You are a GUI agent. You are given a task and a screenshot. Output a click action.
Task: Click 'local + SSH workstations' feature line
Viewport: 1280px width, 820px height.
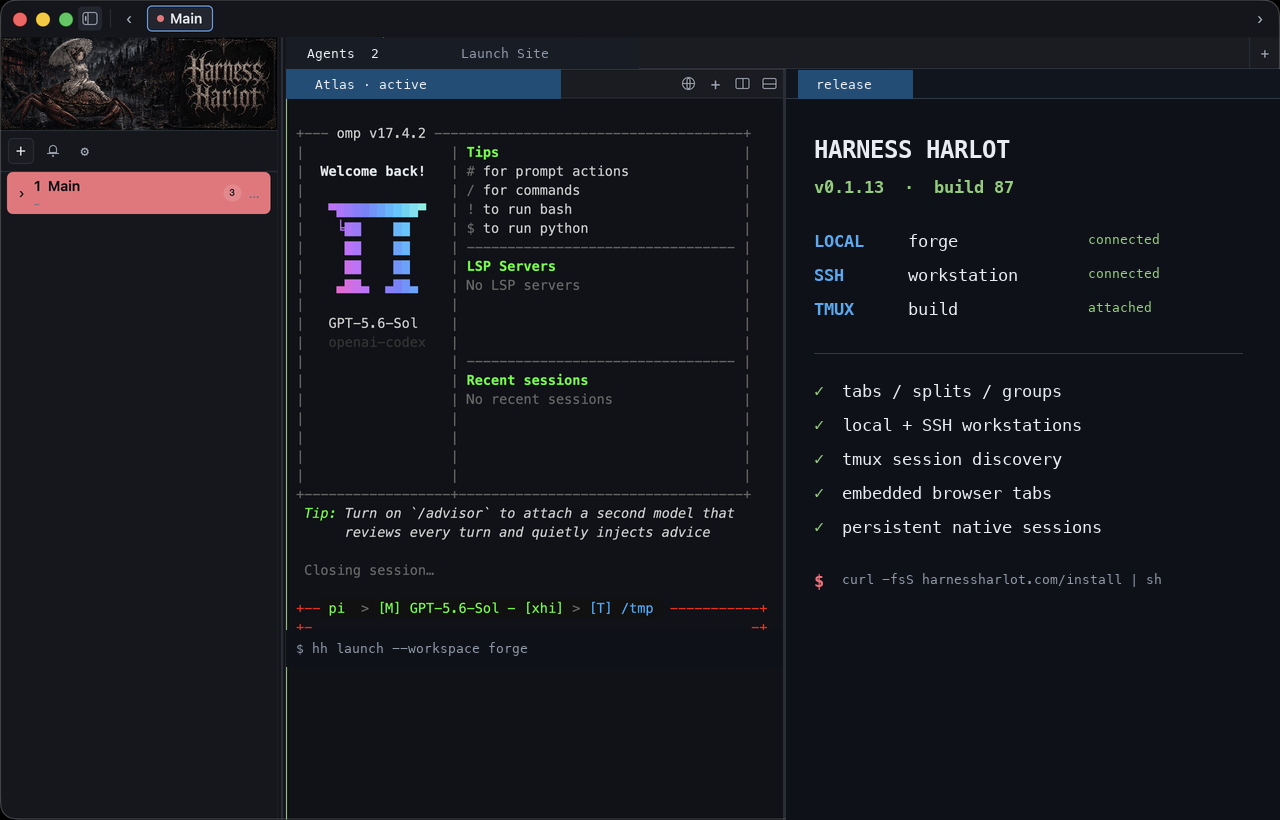coord(962,425)
